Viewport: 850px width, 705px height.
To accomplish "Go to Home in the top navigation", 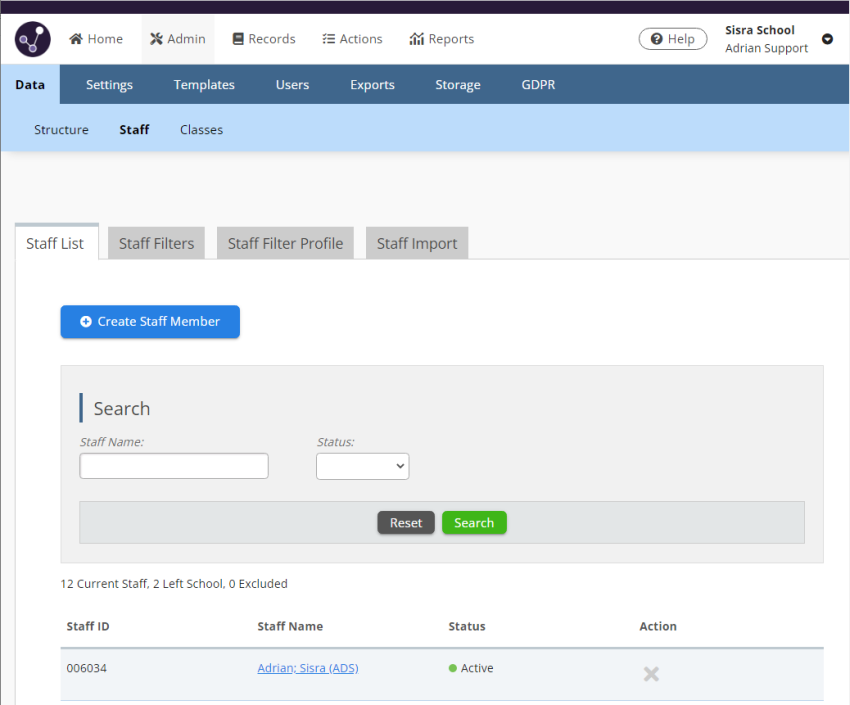I will tap(96, 39).
